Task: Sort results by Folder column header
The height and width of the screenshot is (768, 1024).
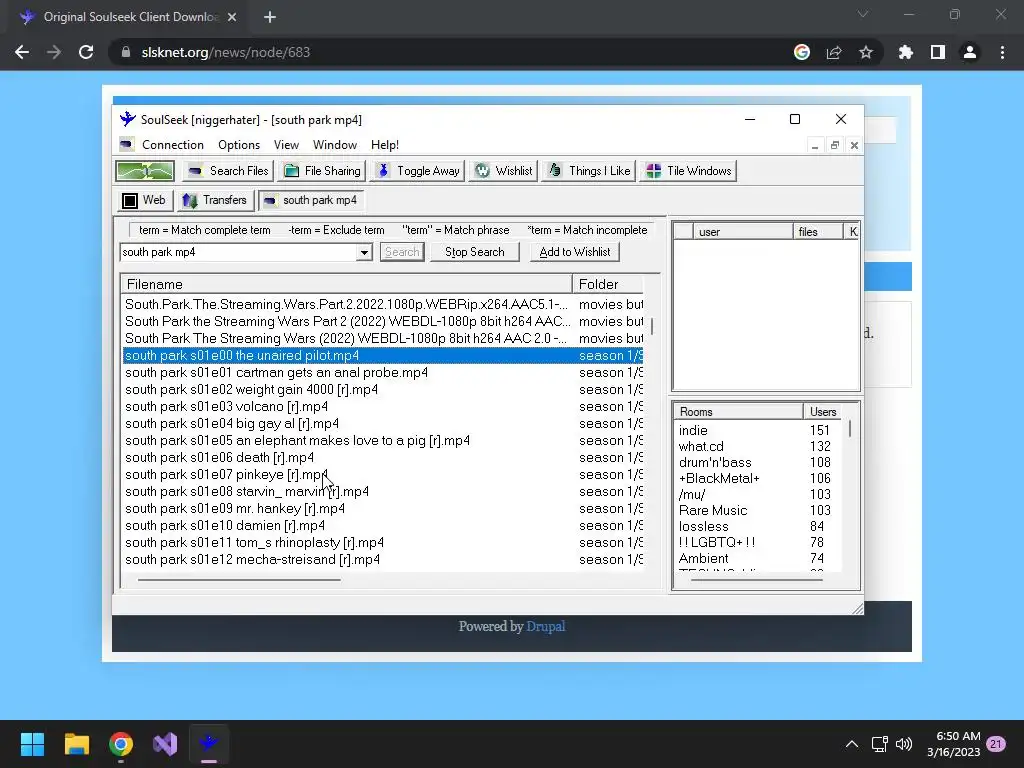Action: 607,284
